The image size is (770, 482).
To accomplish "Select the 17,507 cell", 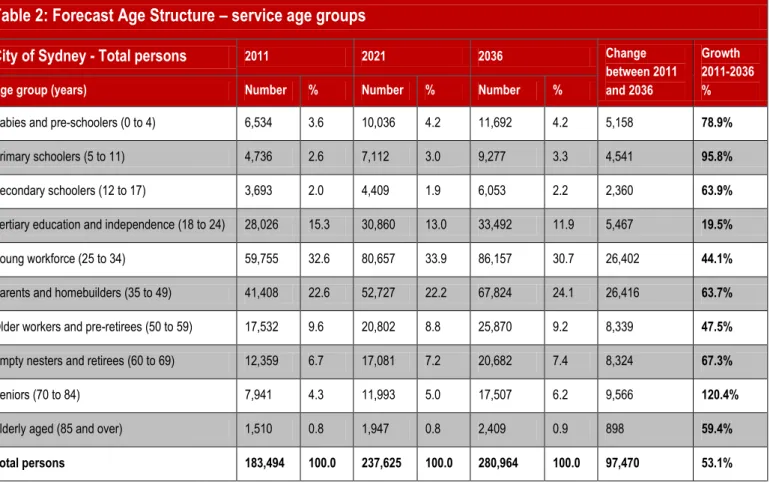I will pos(495,395).
